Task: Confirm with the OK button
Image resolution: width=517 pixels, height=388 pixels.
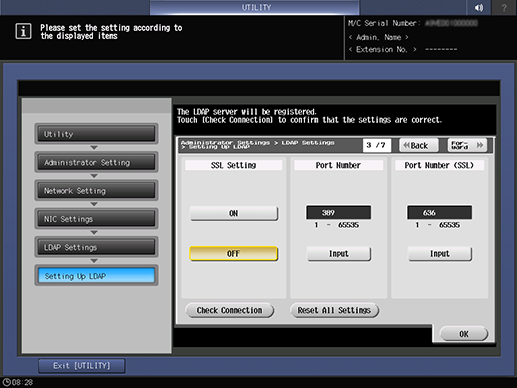Action: pos(464,334)
